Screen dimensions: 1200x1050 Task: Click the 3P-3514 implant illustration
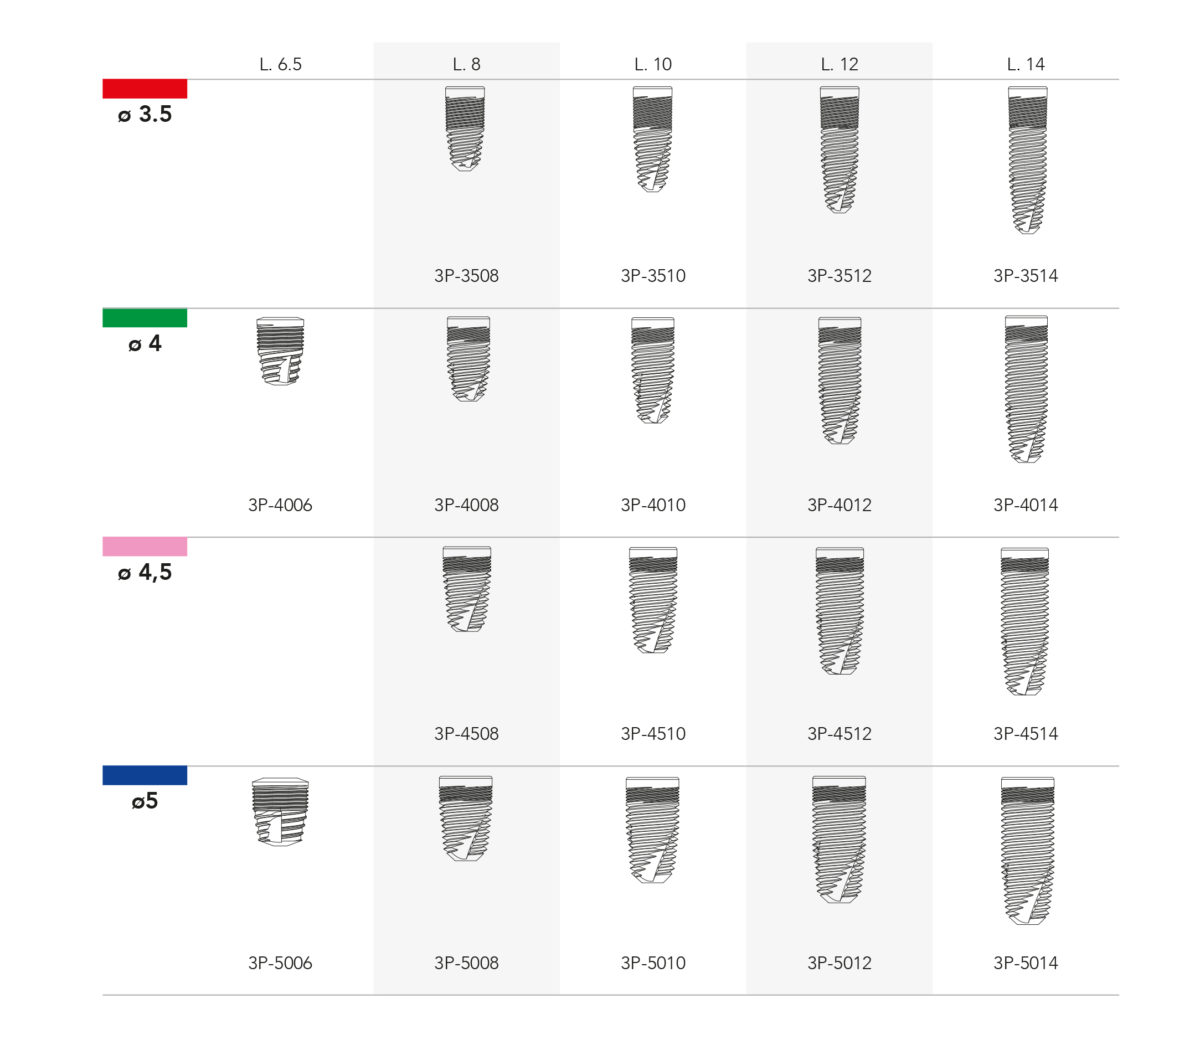click(1027, 160)
